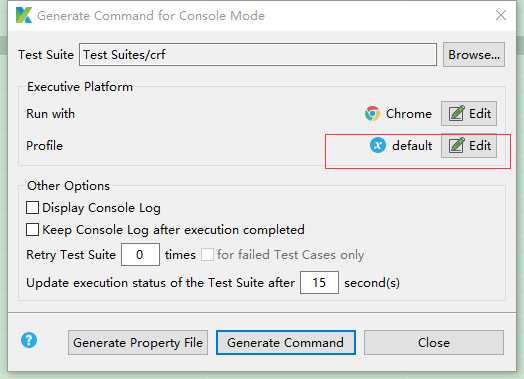
Task: Click the Generate Command button
Action: [x=286, y=343]
